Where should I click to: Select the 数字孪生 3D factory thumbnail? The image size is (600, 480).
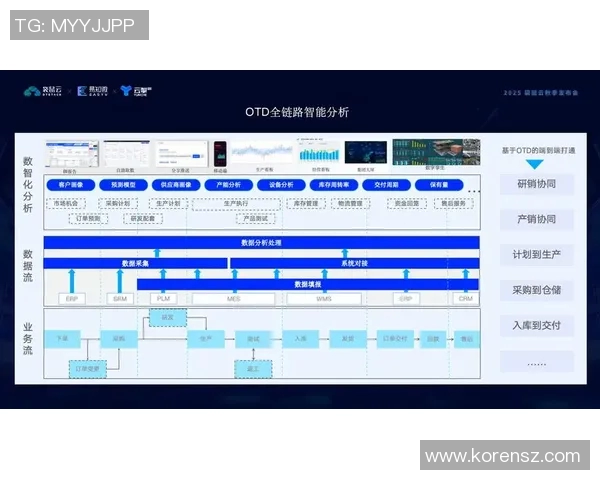pyautogui.click(x=436, y=152)
